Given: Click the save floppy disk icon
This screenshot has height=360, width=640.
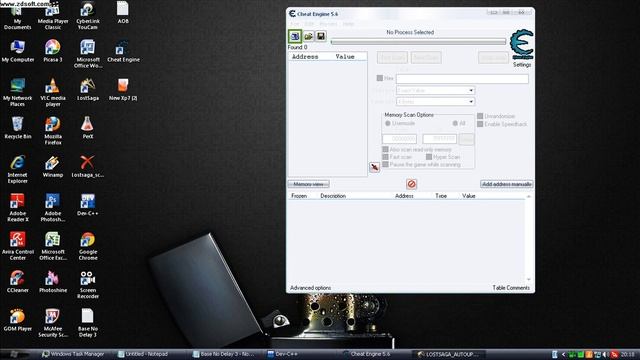Looking at the screenshot, I should click(x=321, y=36).
